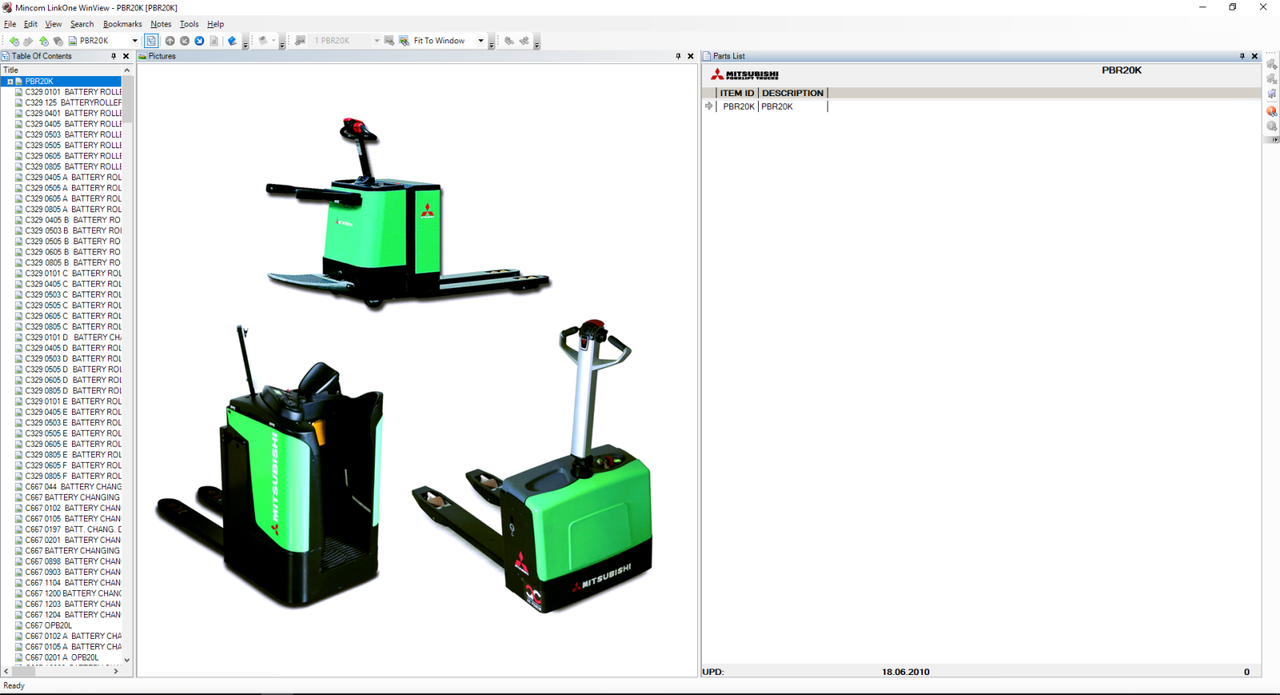Click the add-to-cart icon in the side toolbar
The width and height of the screenshot is (1280, 695).
click(1272, 64)
